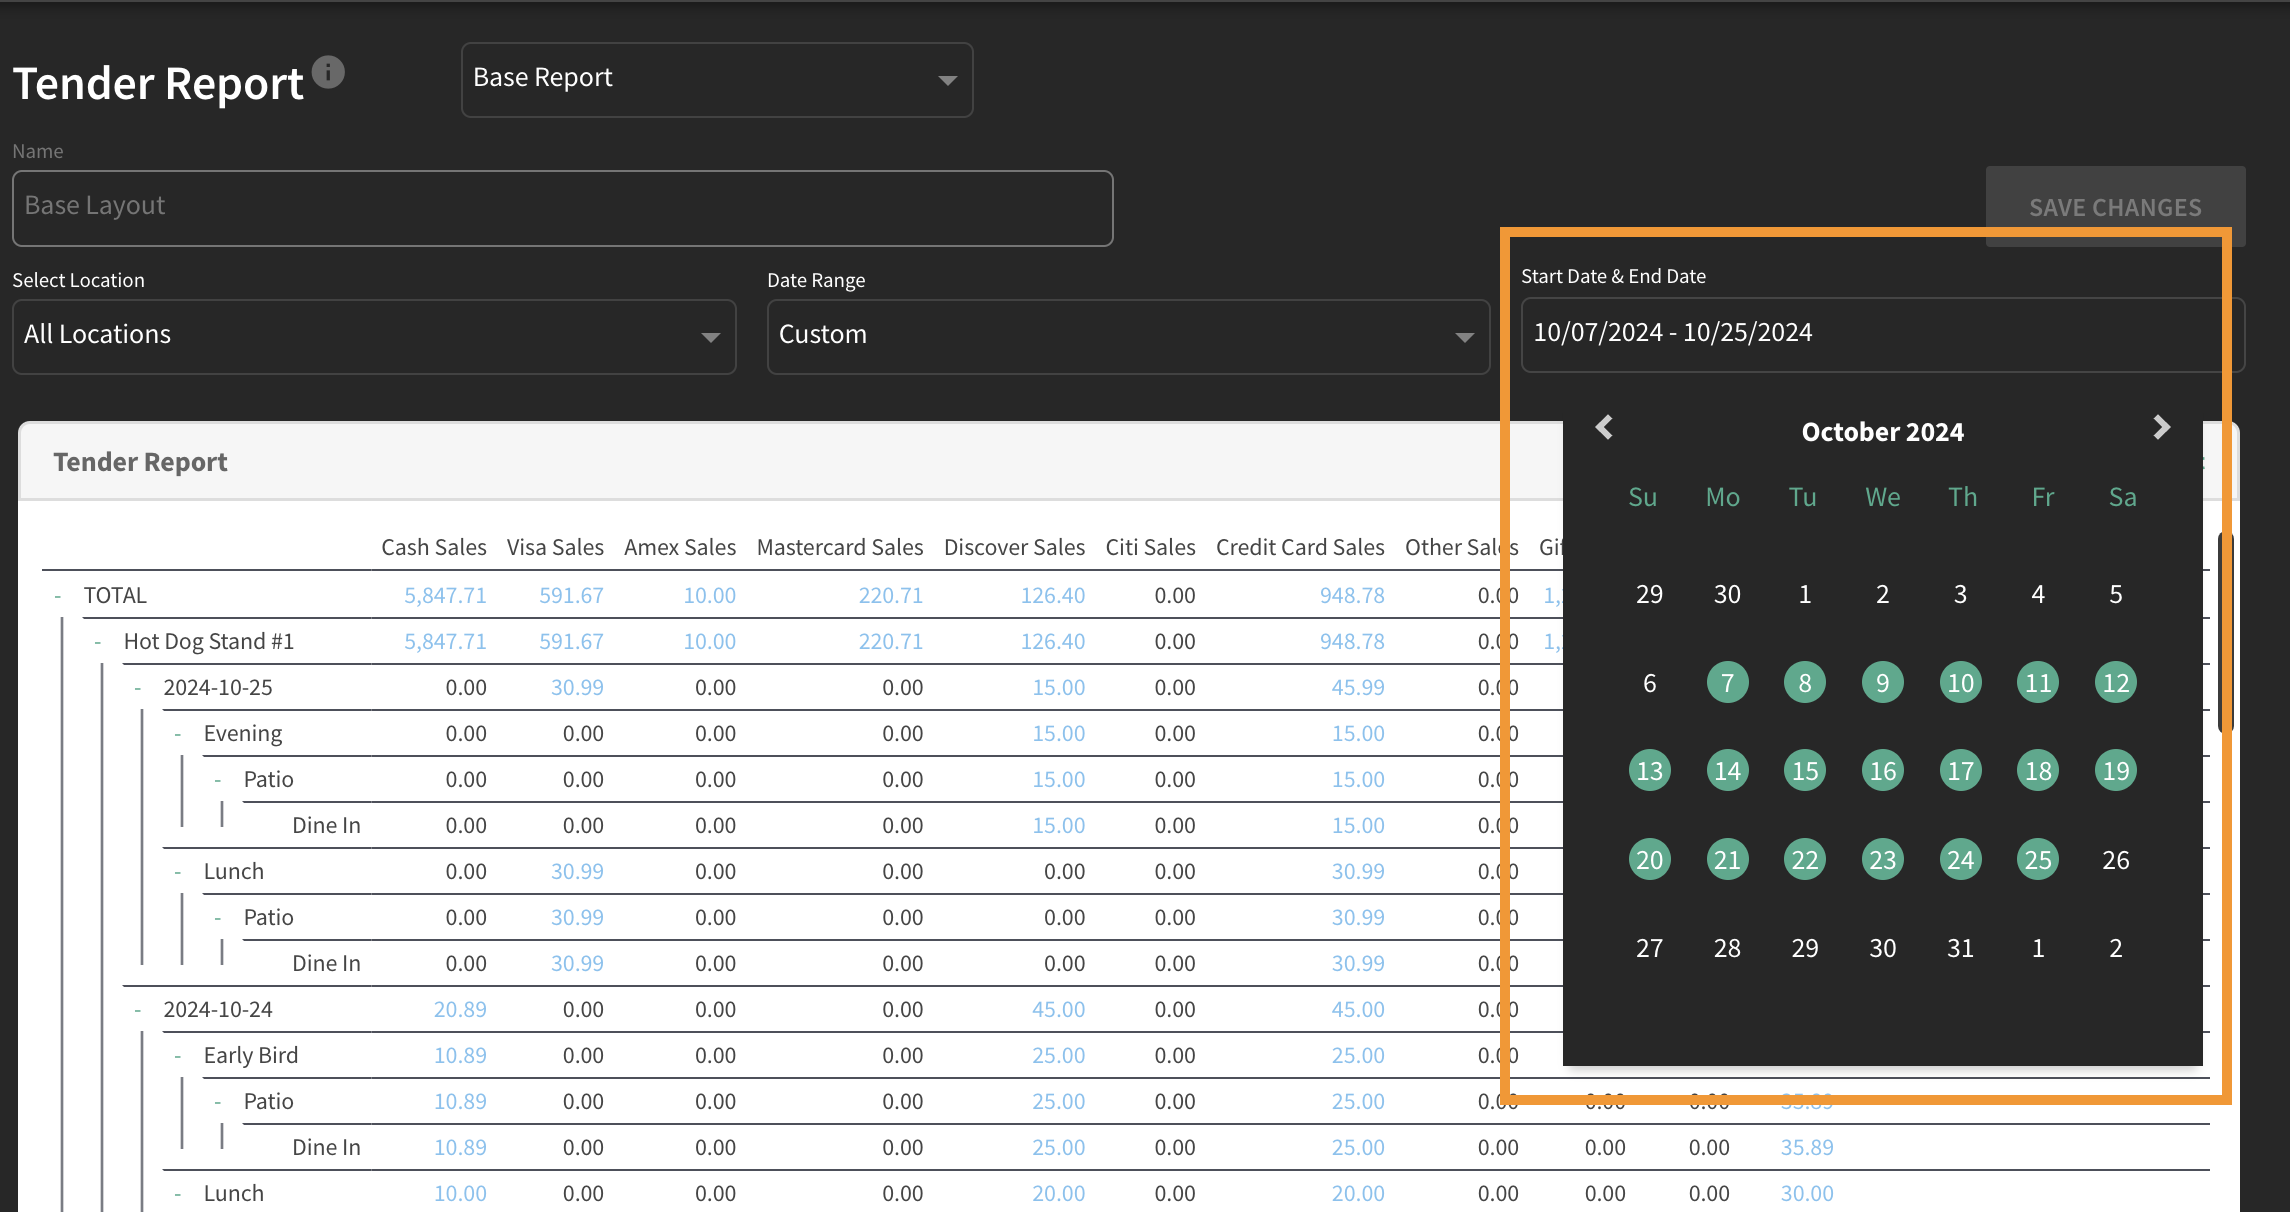Collapse the TOTAL row
2290x1212 pixels.
pyautogui.click(x=58, y=596)
